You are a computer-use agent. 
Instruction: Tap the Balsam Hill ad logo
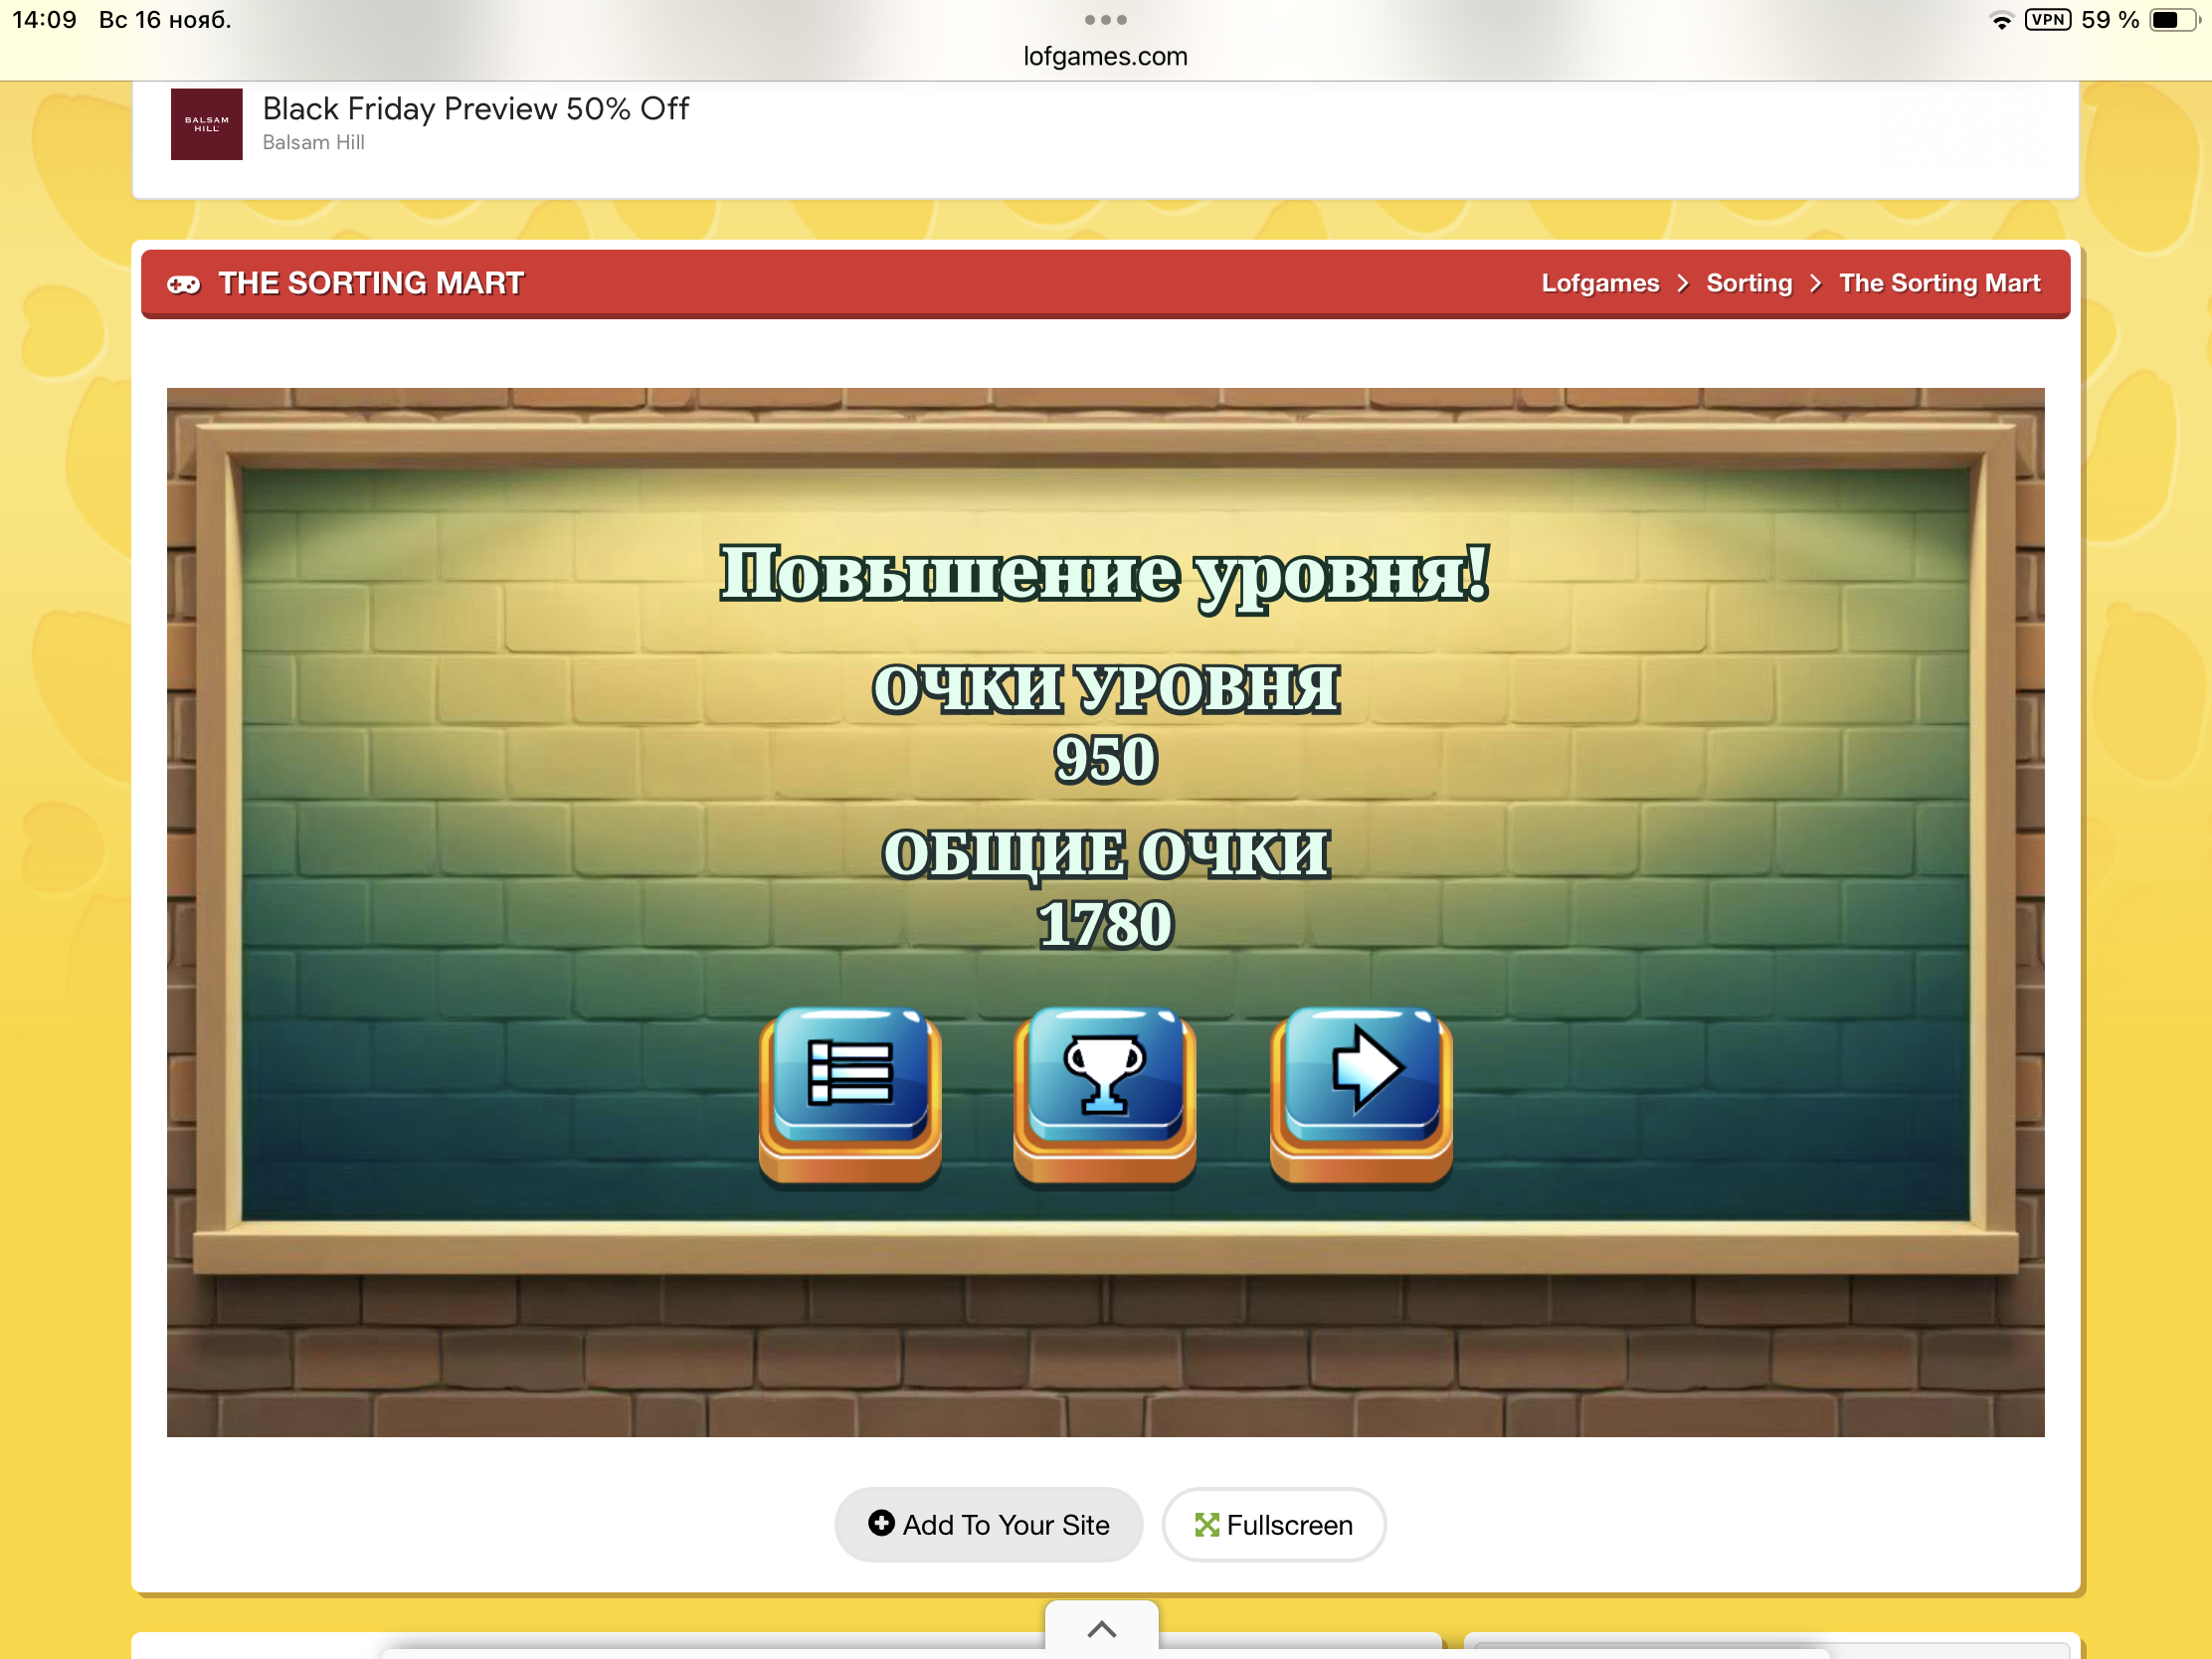click(206, 124)
